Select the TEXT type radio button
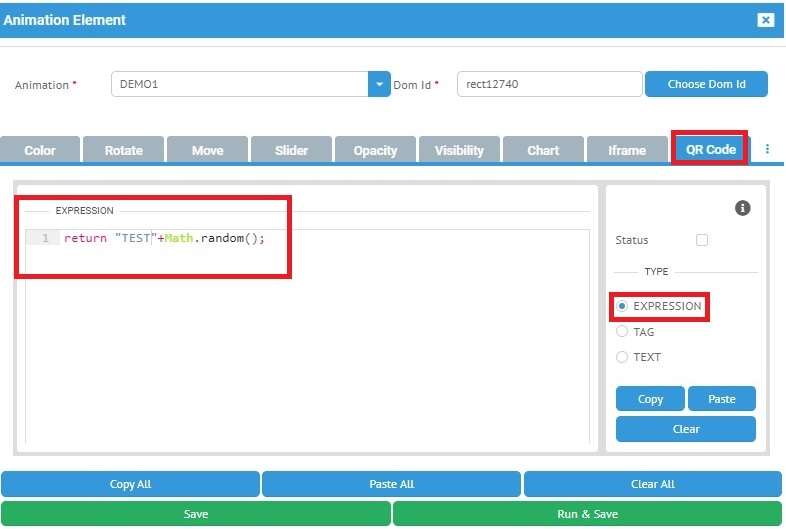 tap(622, 357)
